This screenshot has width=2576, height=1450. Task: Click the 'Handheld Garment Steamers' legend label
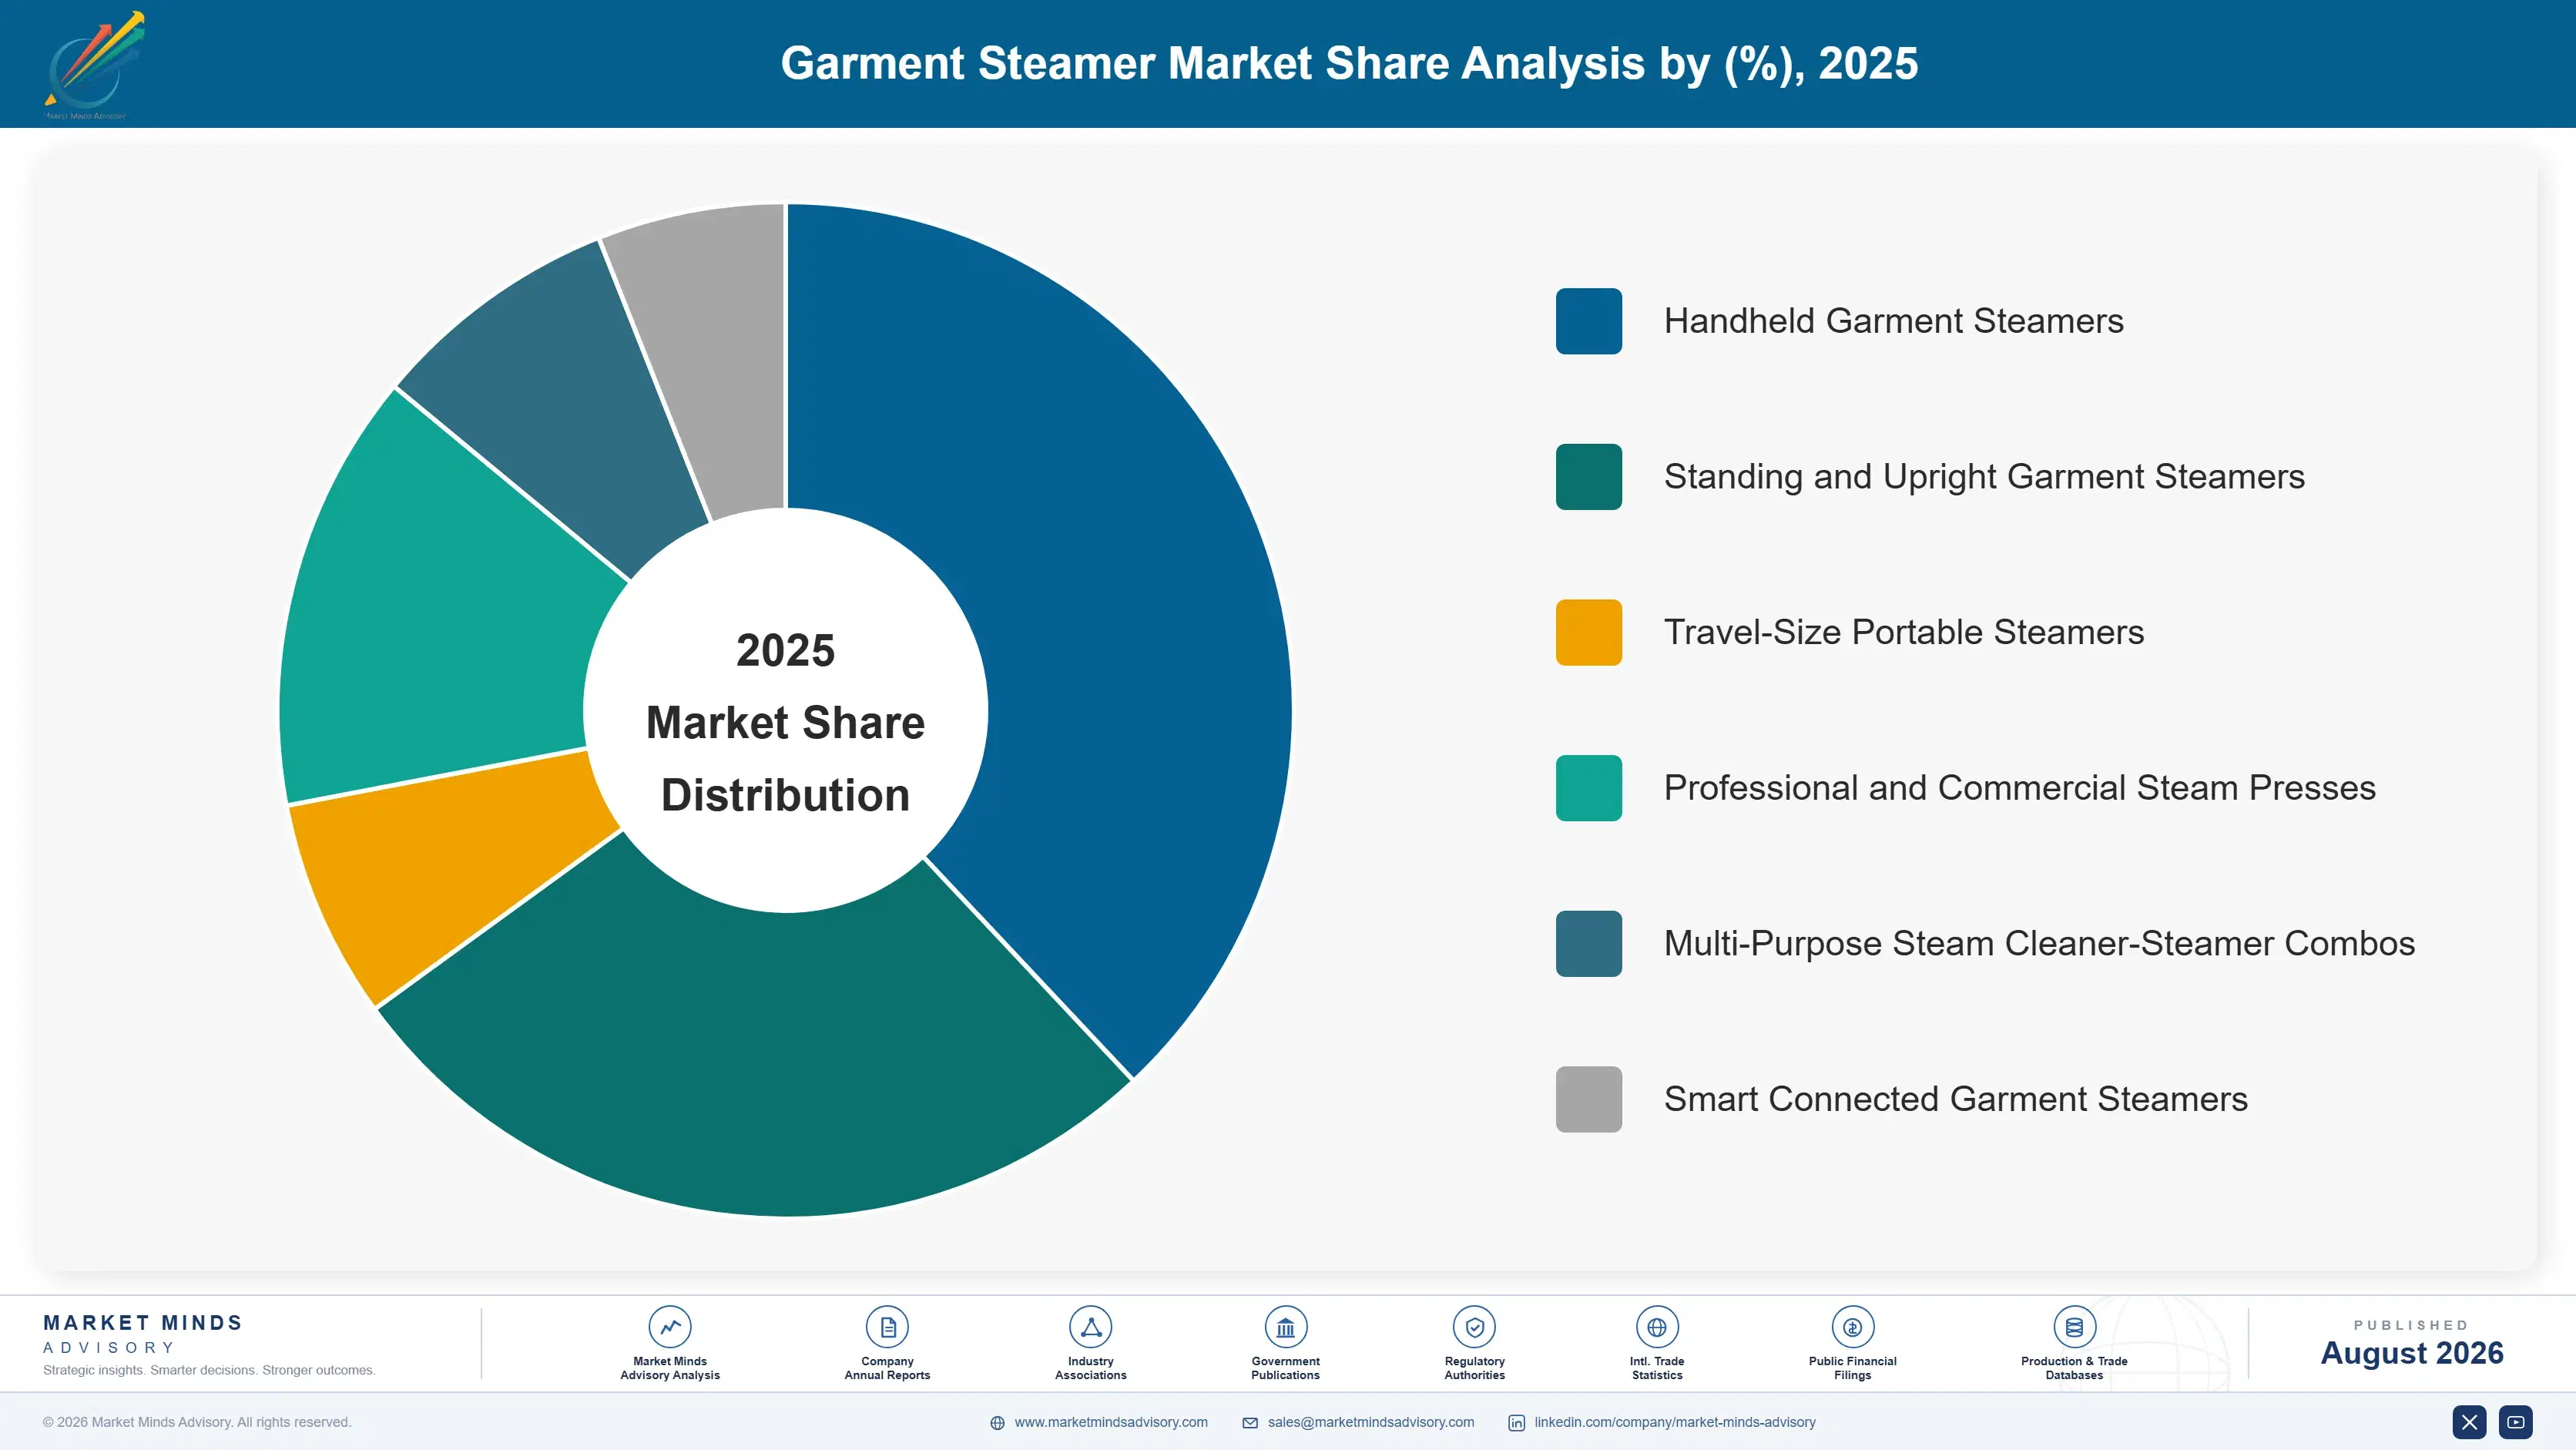pyautogui.click(x=1893, y=321)
